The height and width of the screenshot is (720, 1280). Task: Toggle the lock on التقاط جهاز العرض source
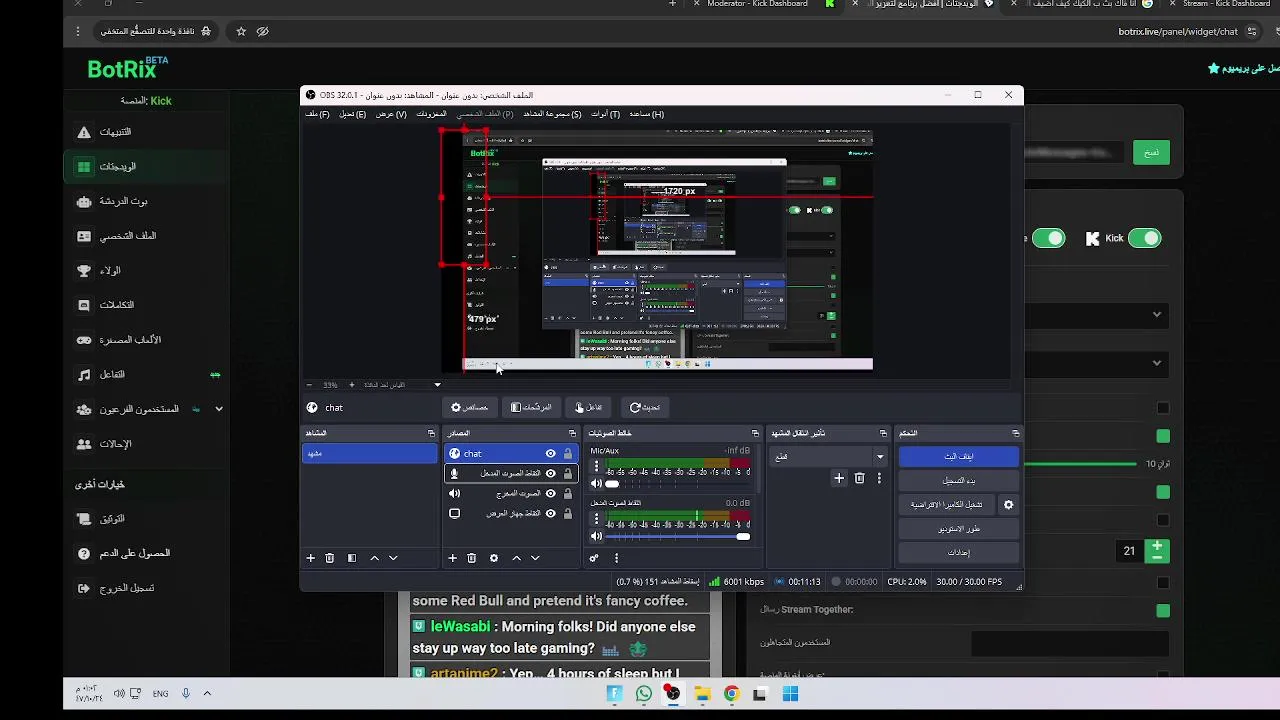point(568,514)
